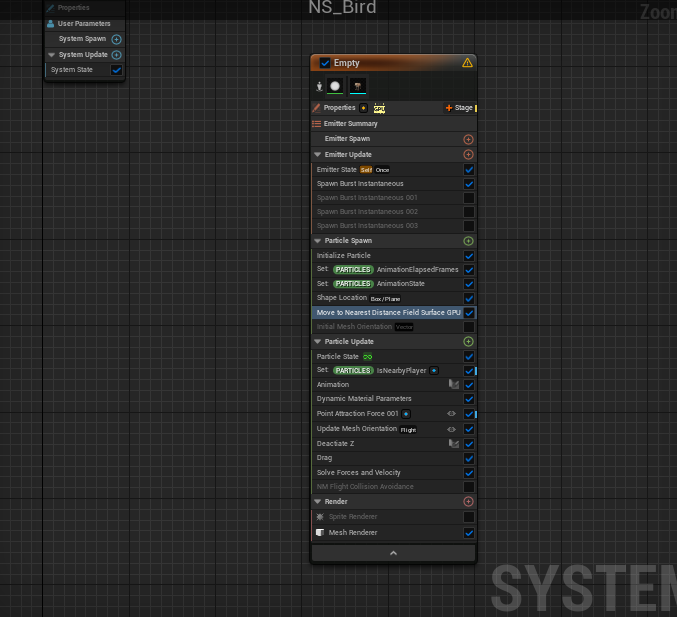Click the infinity icon beside Particle State
677x617 pixels.
(x=367, y=357)
